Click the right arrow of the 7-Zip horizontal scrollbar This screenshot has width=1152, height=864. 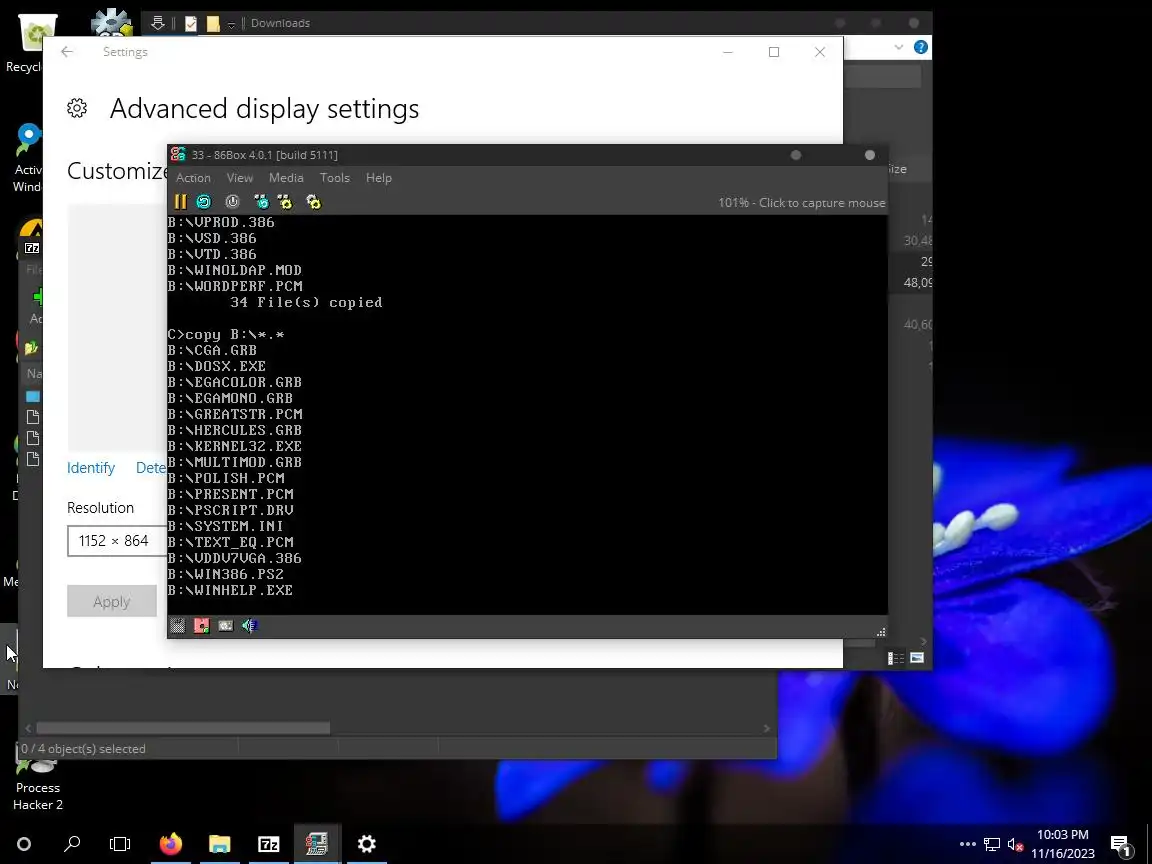[x=767, y=728]
